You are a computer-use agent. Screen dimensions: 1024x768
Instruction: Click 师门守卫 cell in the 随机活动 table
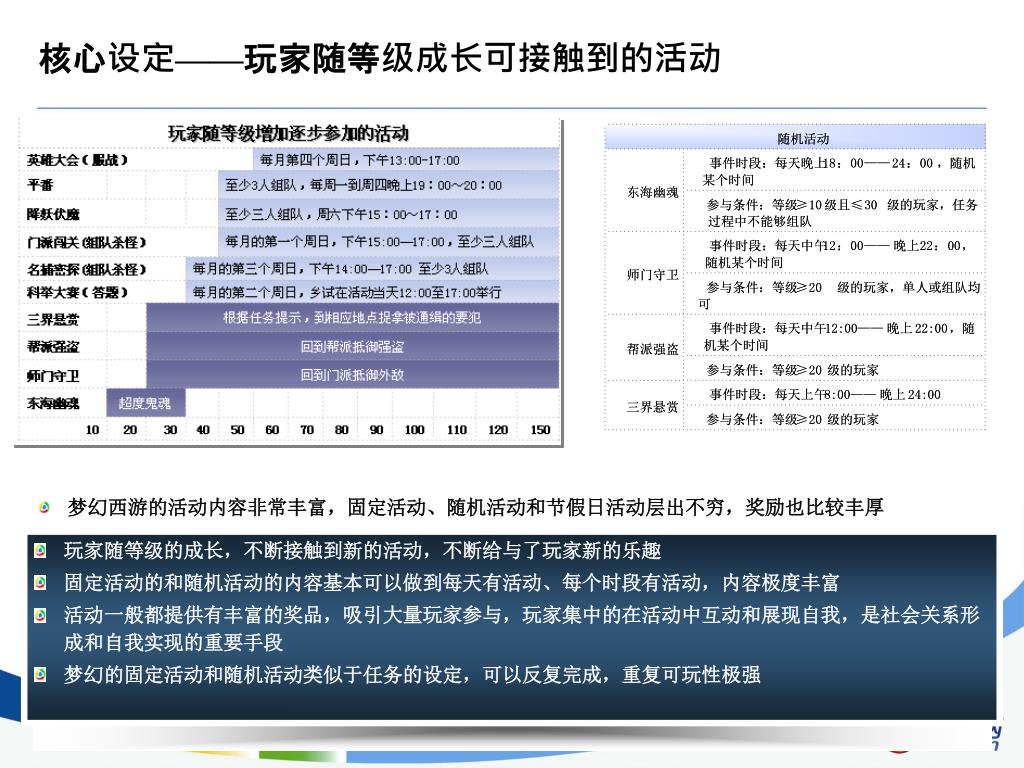click(x=645, y=274)
